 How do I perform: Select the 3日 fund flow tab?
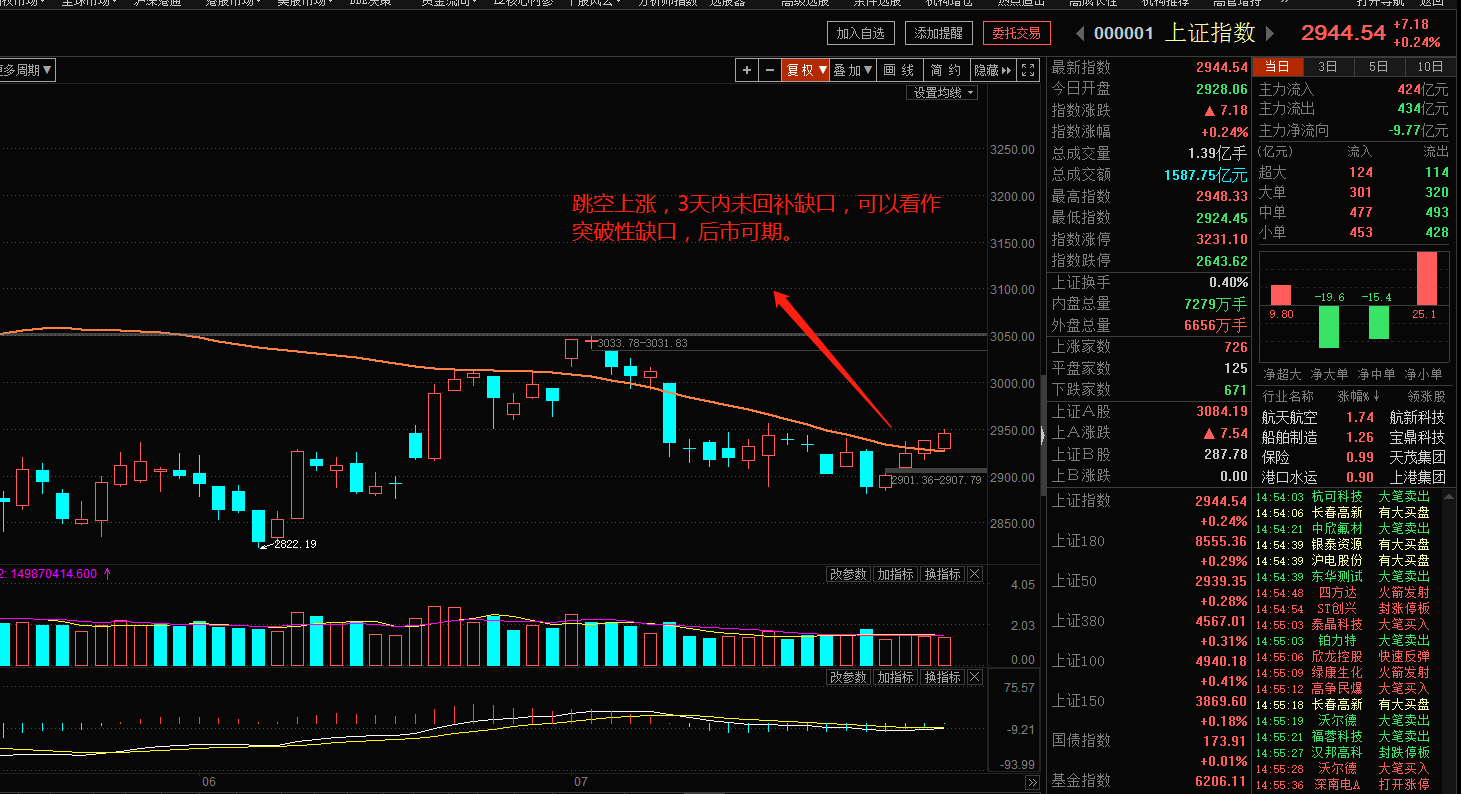[1328, 67]
